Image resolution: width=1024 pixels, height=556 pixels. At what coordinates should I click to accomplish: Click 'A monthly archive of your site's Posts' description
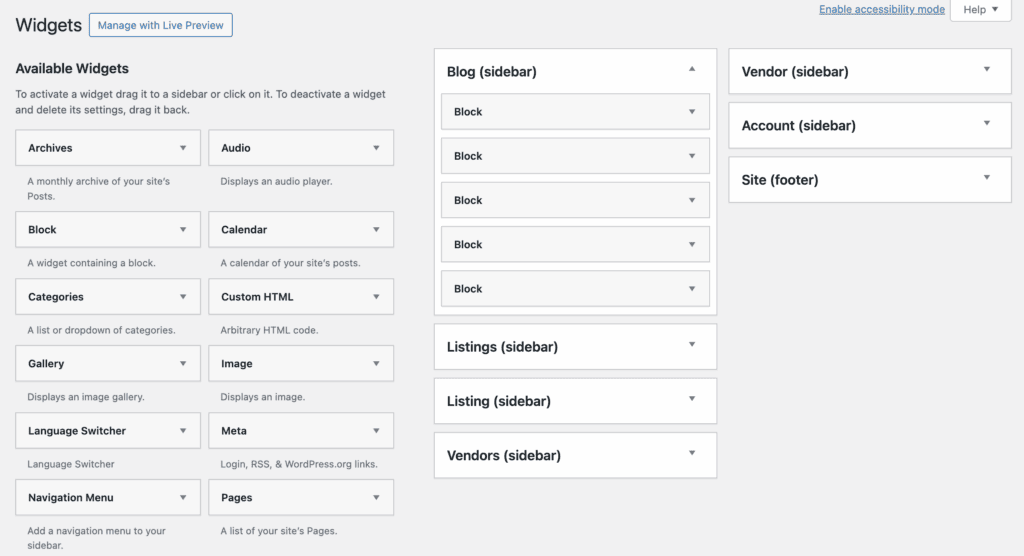point(99,189)
